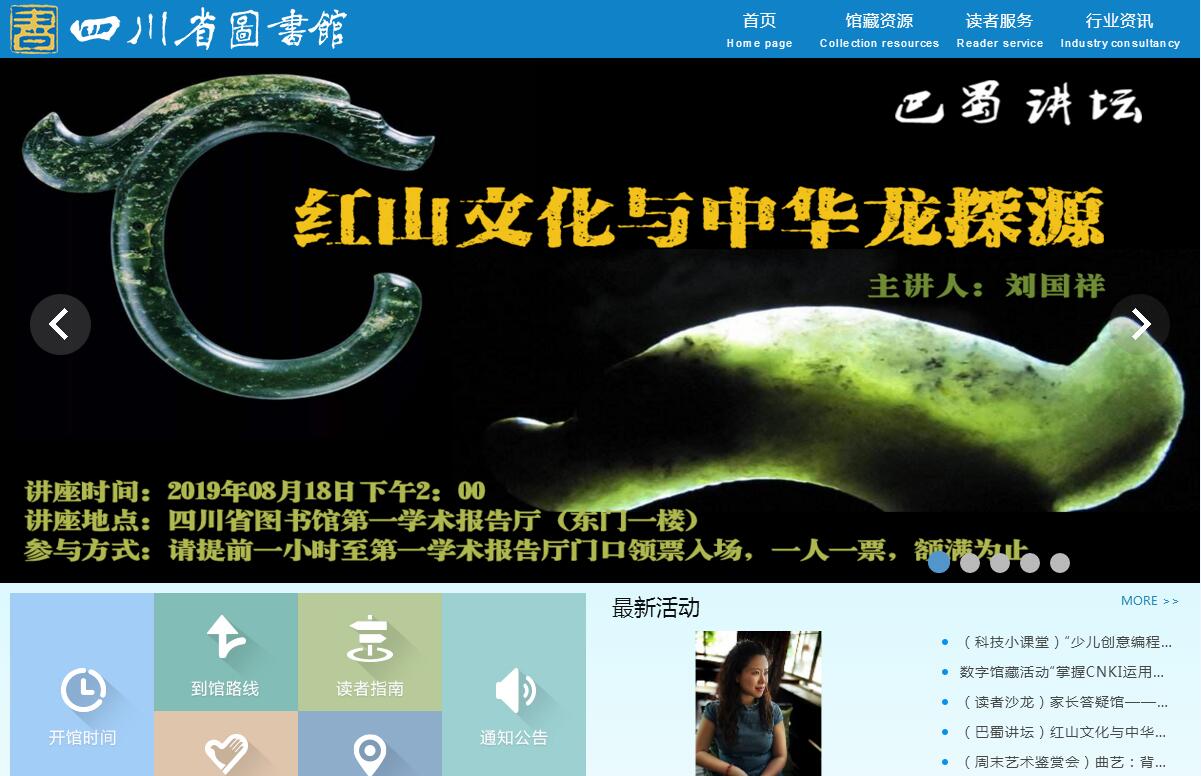
Task: Open the 数字馆藏活动 CNKI activity link
Action: (1062, 672)
